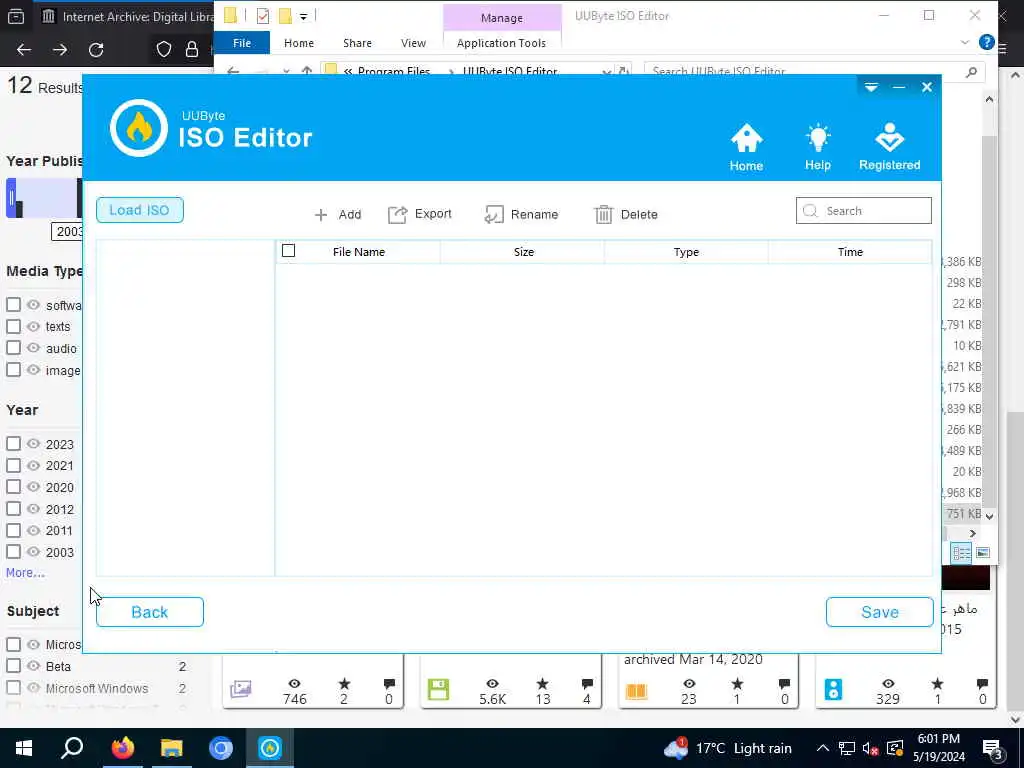Click the UUByte flame logo
Screen dimensions: 1024x768
(x=138, y=128)
